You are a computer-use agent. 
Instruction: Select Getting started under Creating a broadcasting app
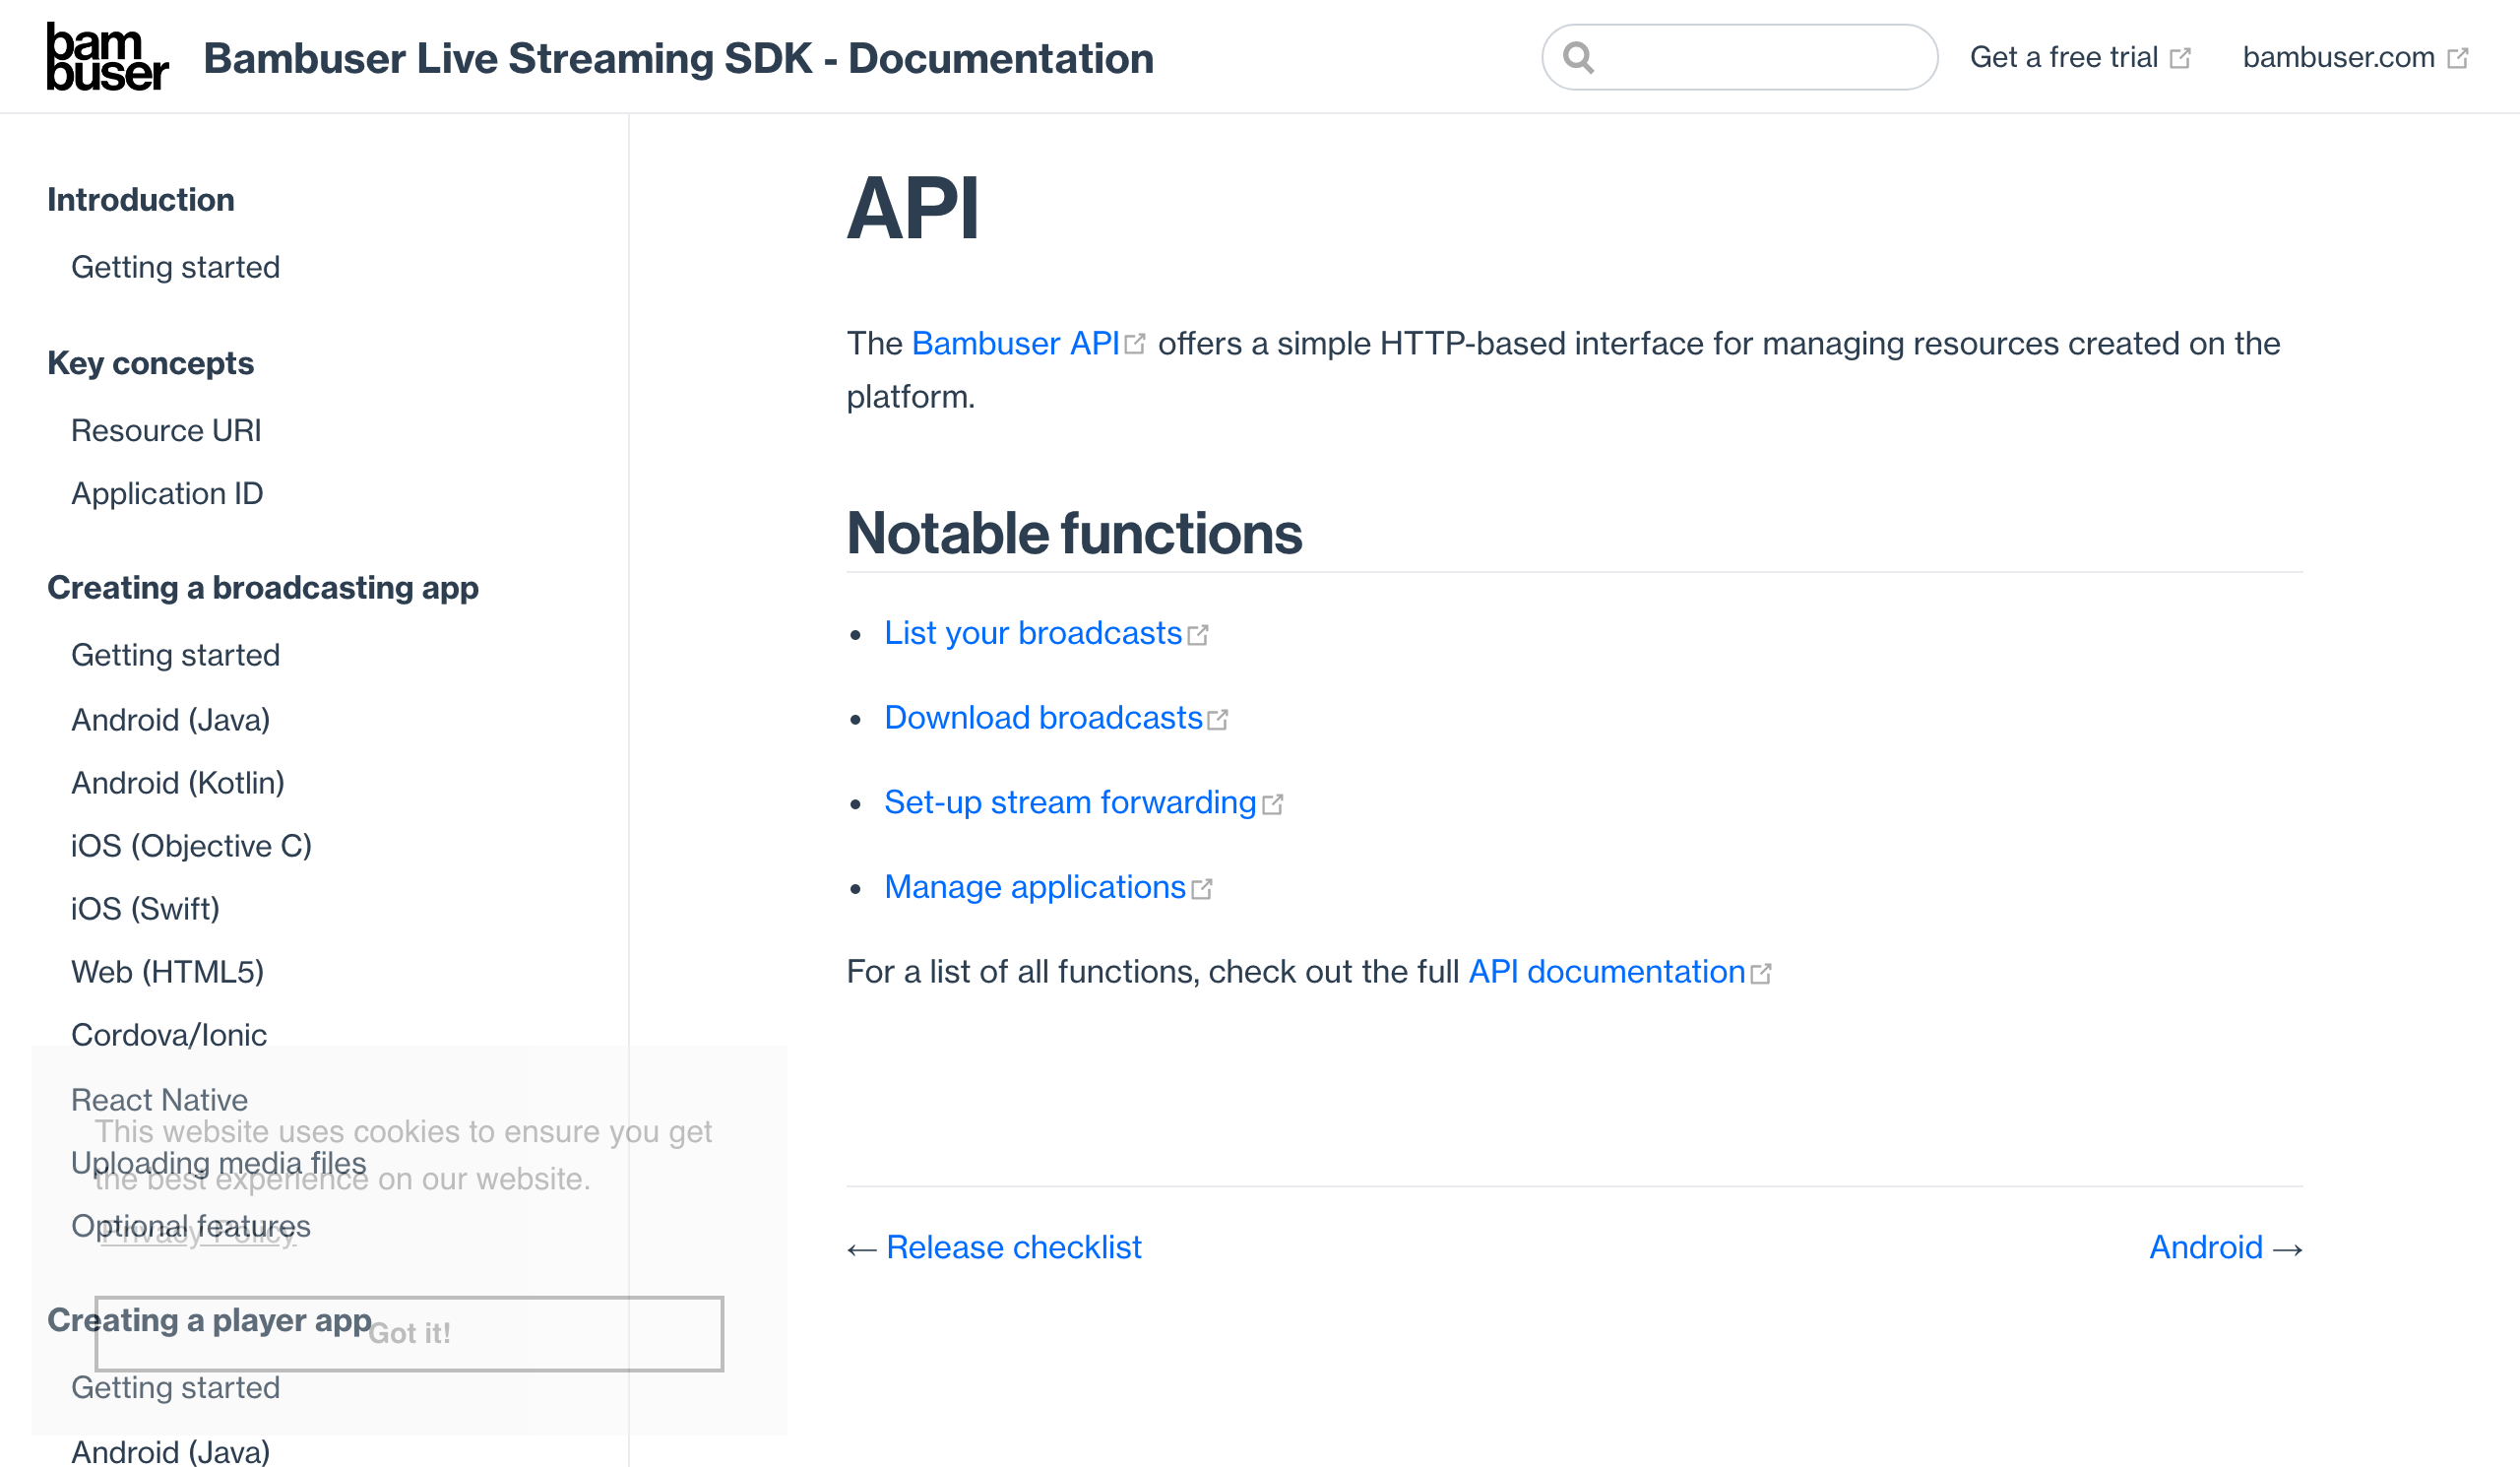tap(175, 655)
